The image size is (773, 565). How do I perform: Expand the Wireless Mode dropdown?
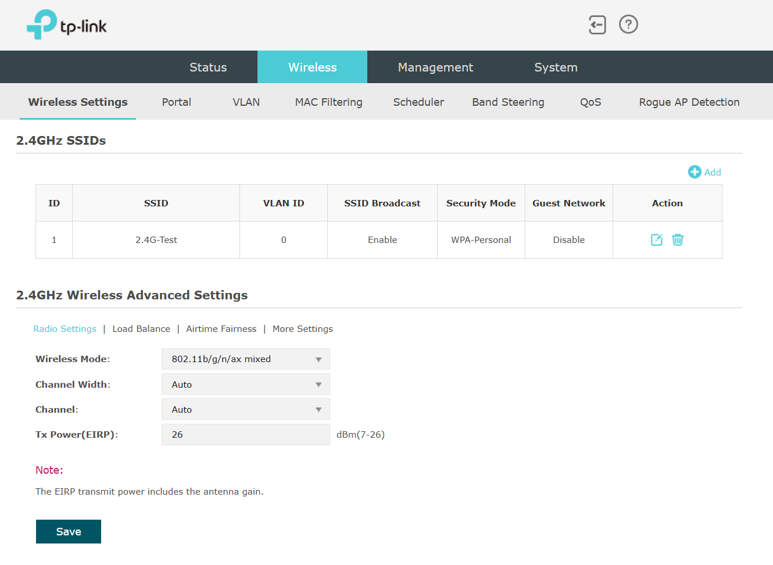pos(245,359)
